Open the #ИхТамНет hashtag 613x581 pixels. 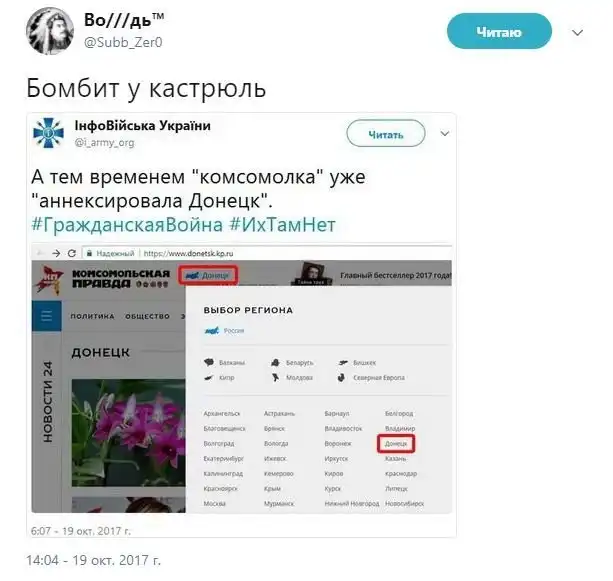282,225
